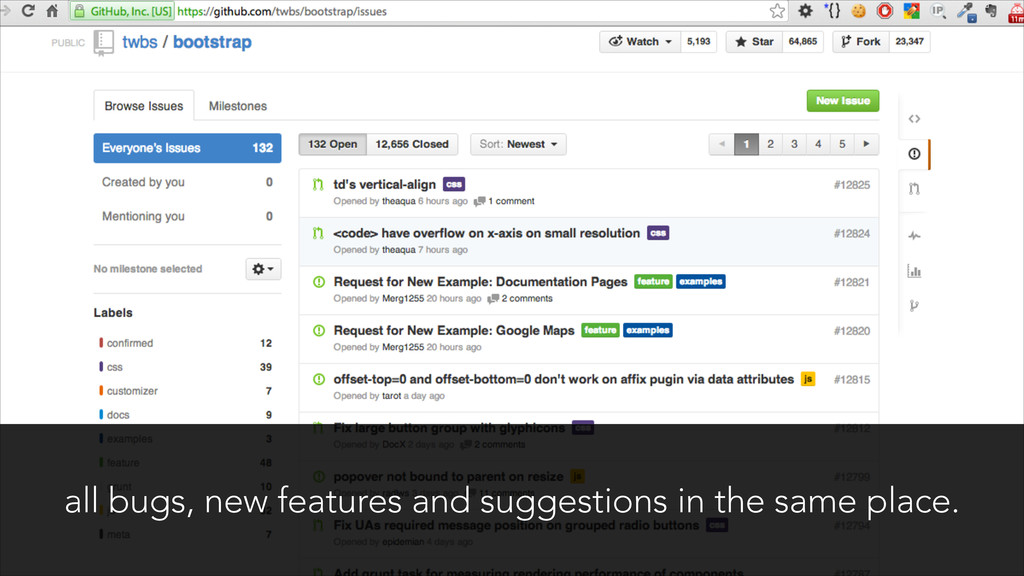Viewport: 1024px width, 576px height.
Task: Open 2 comments on Documentation Pages issue
Action: pos(520,298)
